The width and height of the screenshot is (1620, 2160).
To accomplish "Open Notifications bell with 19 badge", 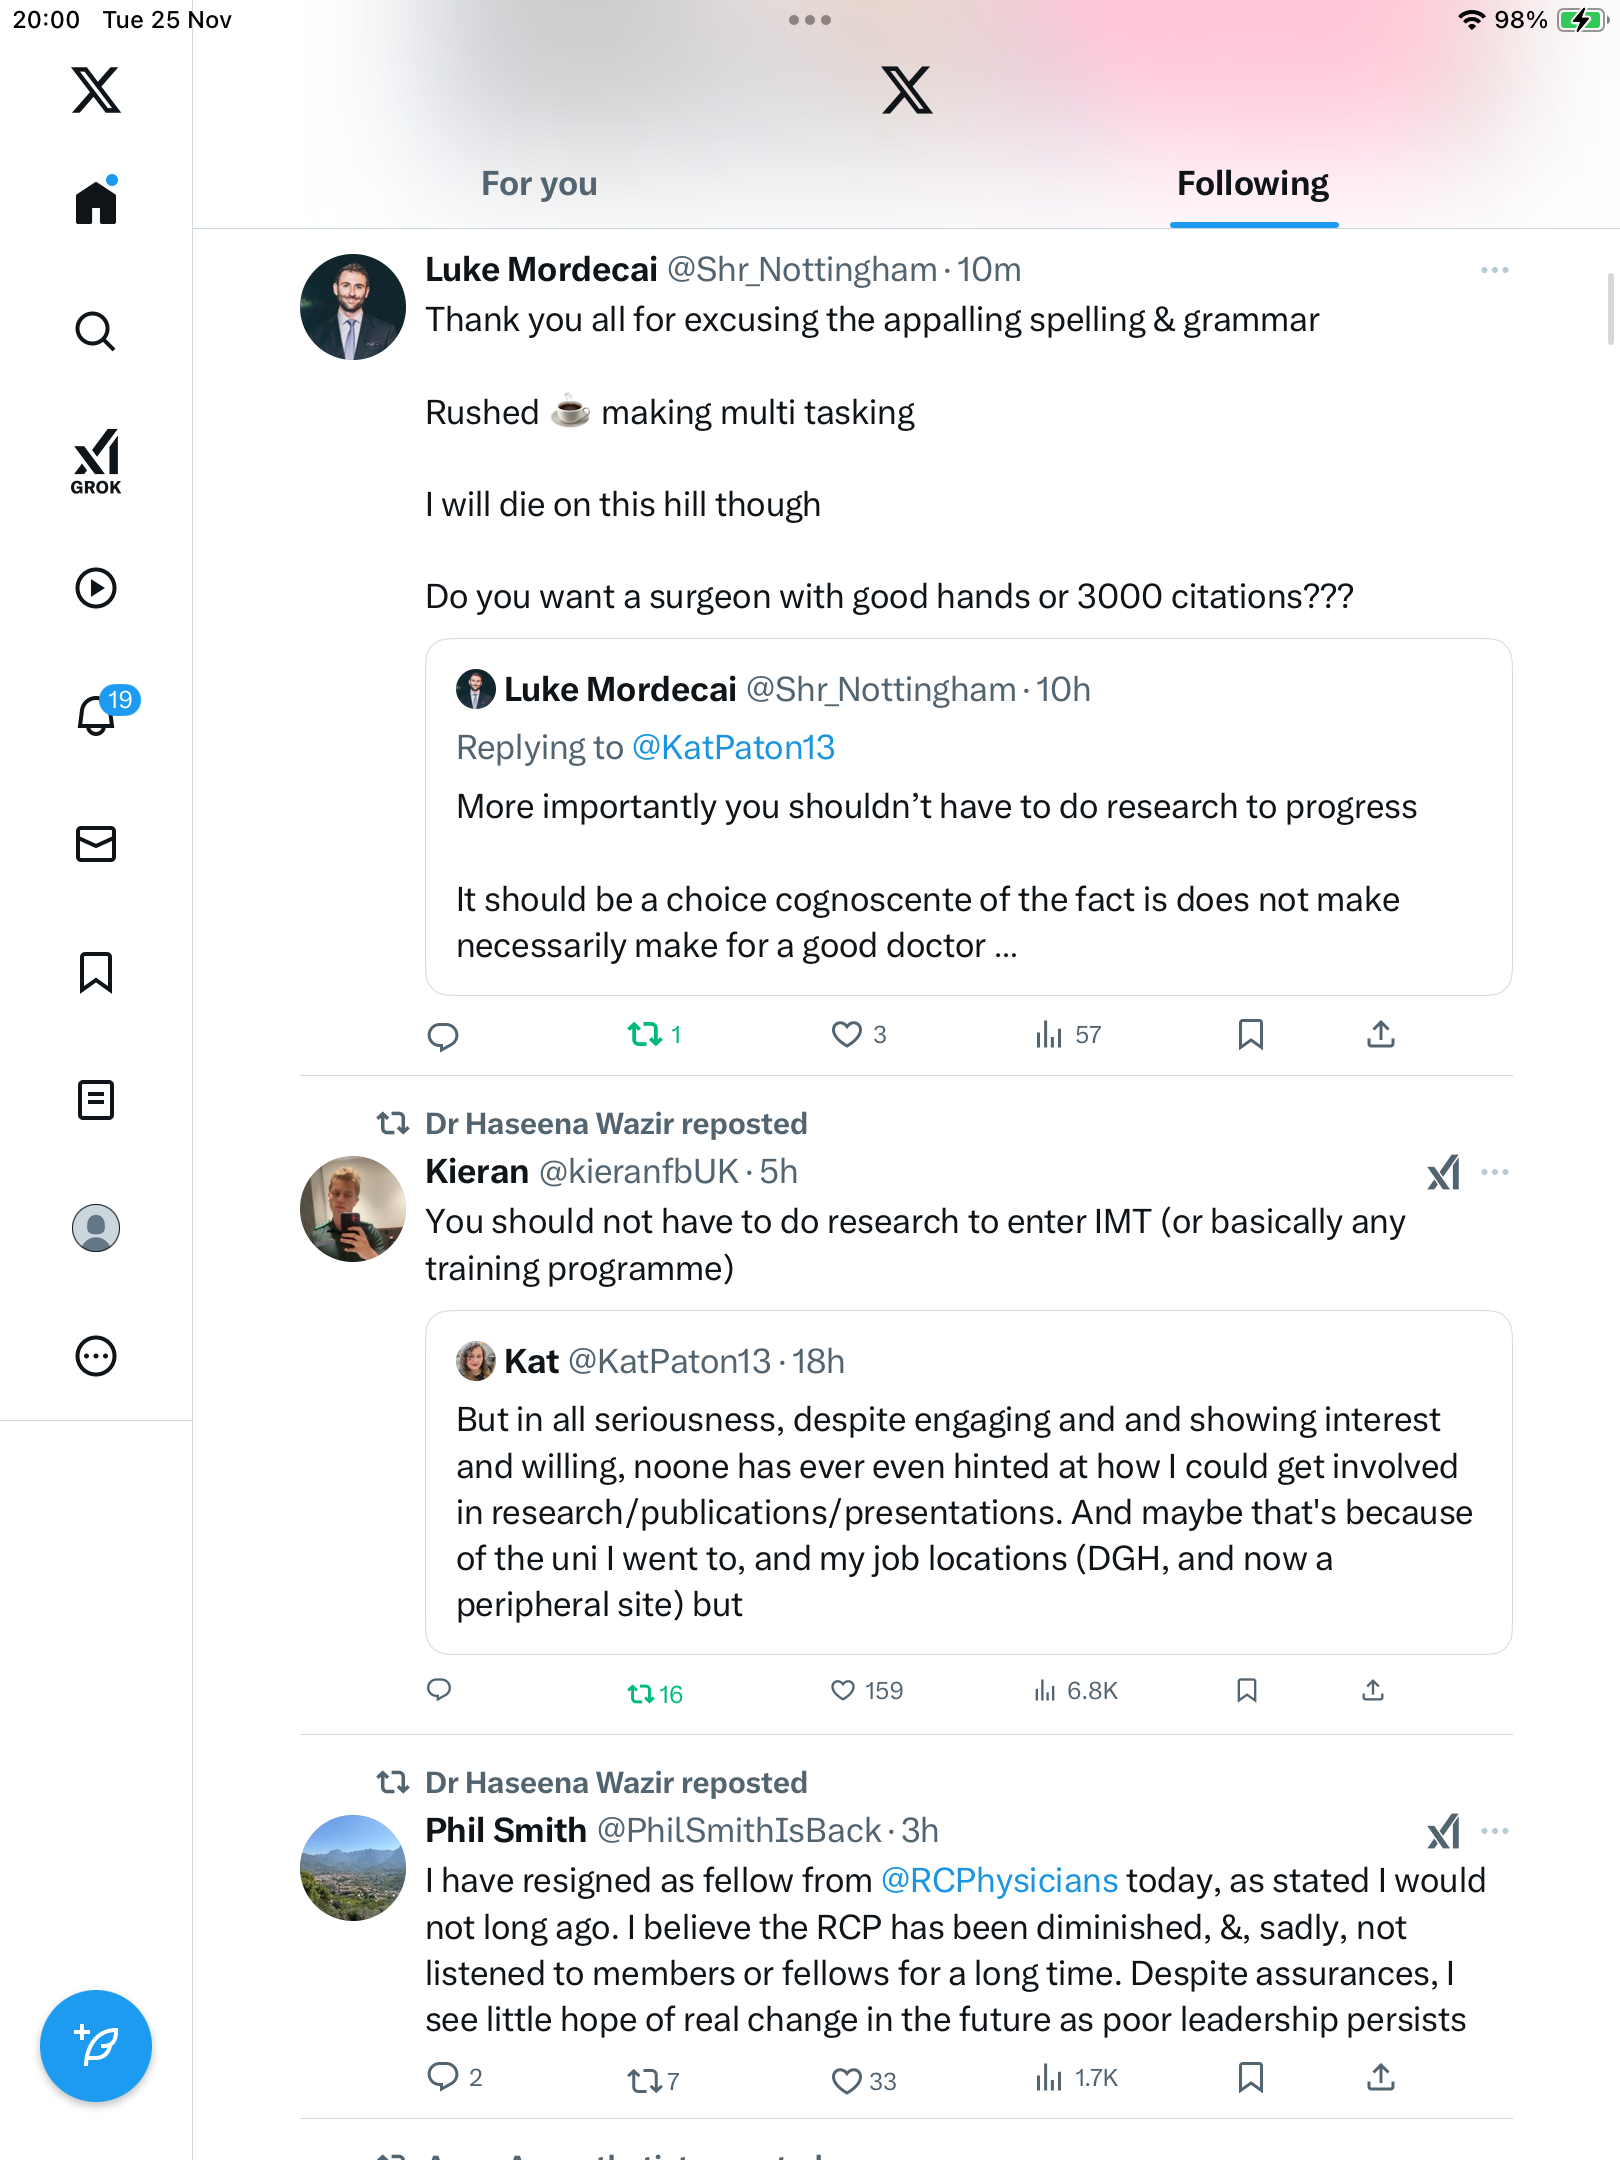I will pyautogui.click(x=98, y=714).
